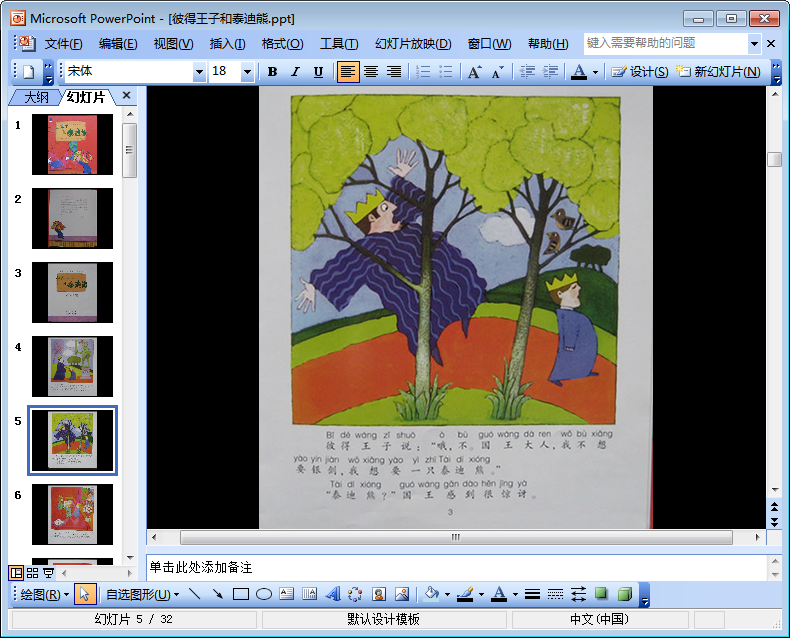This screenshot has width=790, height=638.
Task: Open the 编辑(E) menu
Action: point(118,44)
